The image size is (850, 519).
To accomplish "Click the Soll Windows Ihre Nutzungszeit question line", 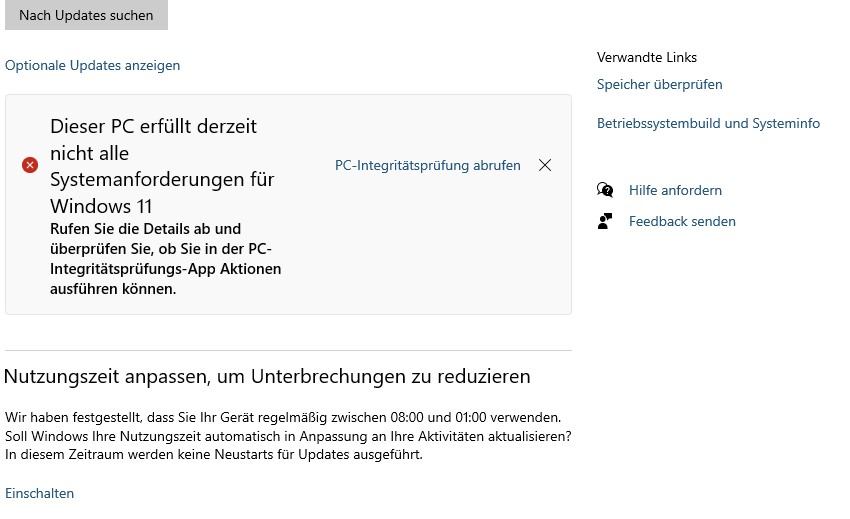I will point(288,436).
